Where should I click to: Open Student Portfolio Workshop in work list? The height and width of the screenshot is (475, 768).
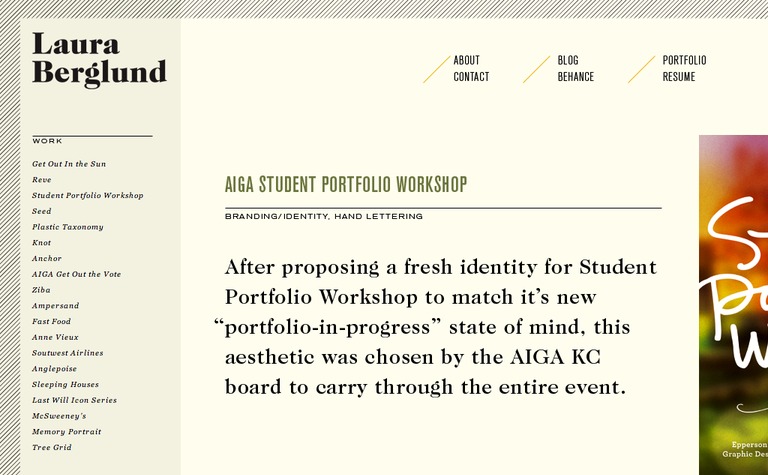click(x=88, y=195)
